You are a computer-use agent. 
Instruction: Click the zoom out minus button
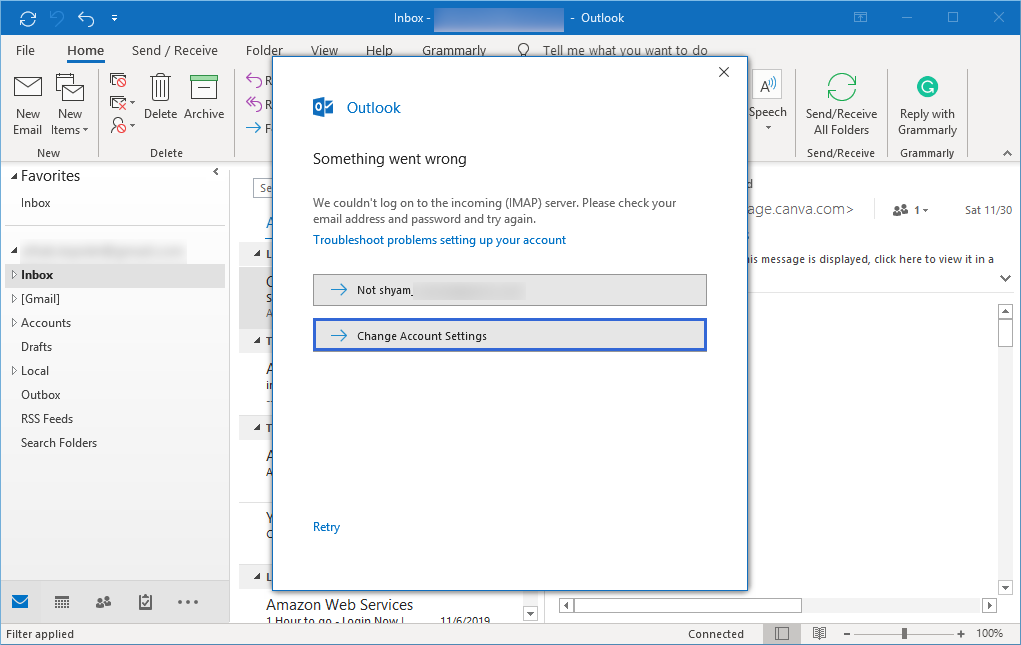pos(847,634)
